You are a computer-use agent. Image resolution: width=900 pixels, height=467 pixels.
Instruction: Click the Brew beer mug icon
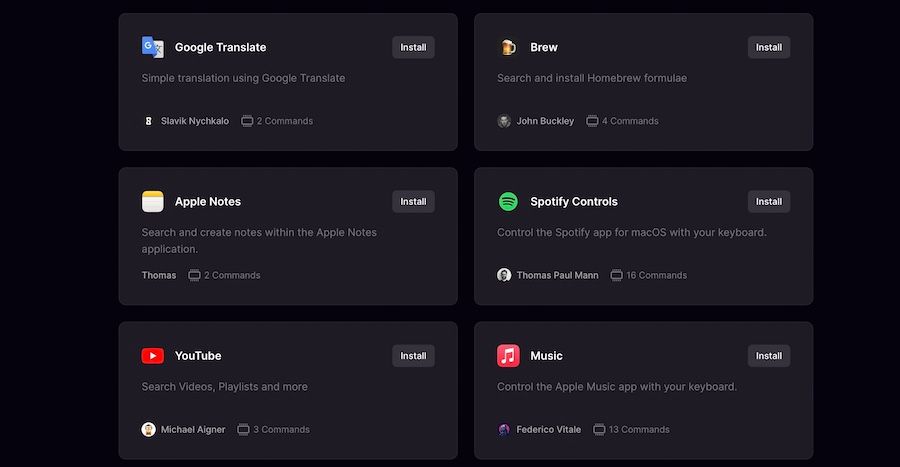(508, 47)
